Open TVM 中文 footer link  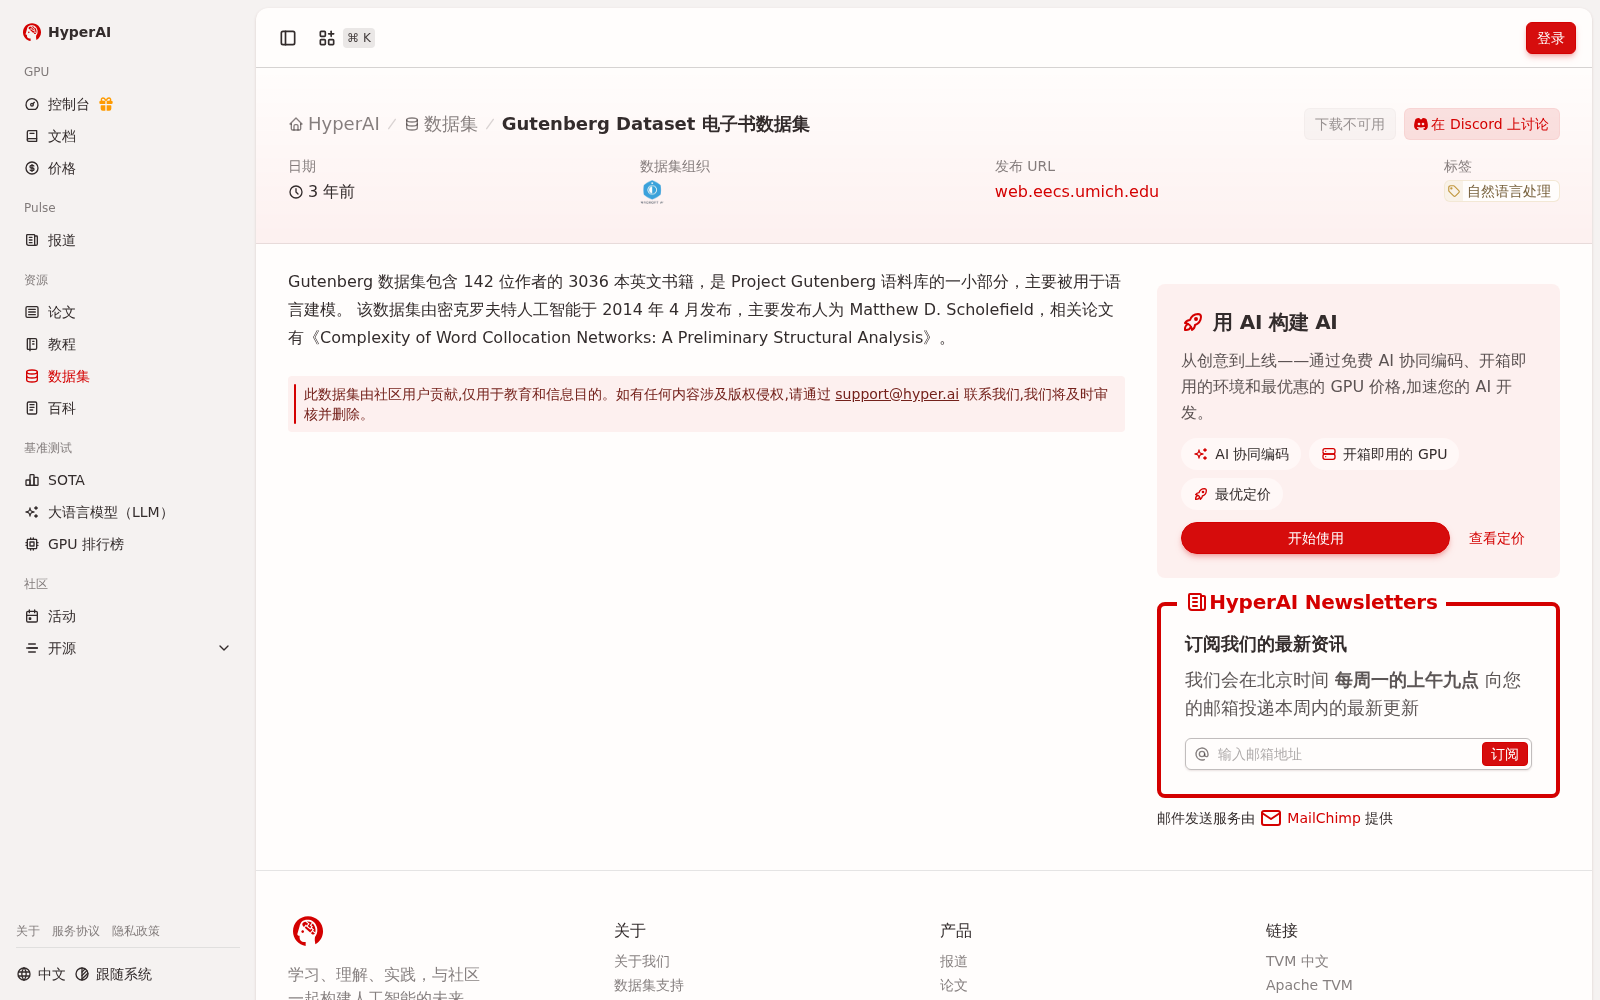1297,961
